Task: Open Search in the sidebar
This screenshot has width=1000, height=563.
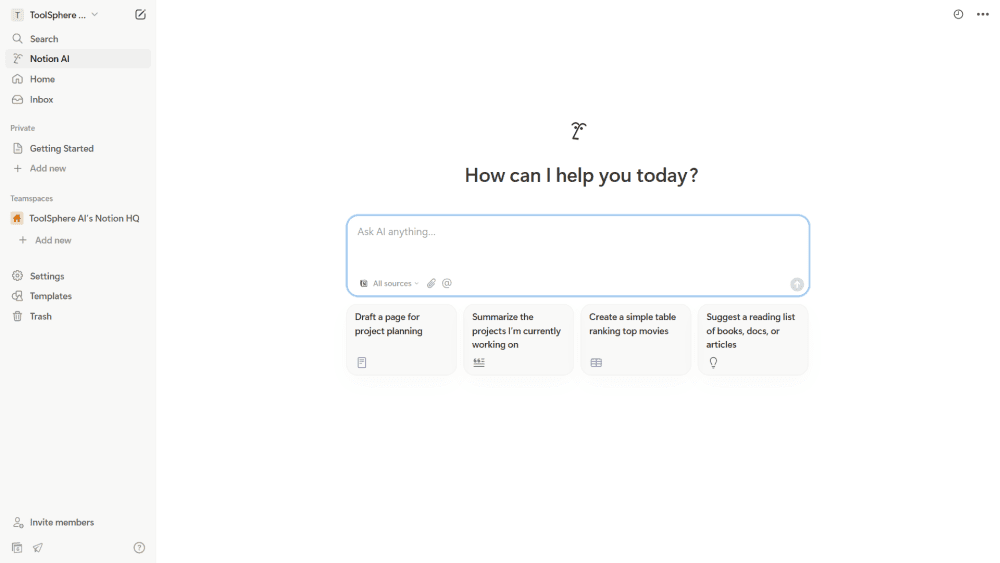Action: (44, 39)
